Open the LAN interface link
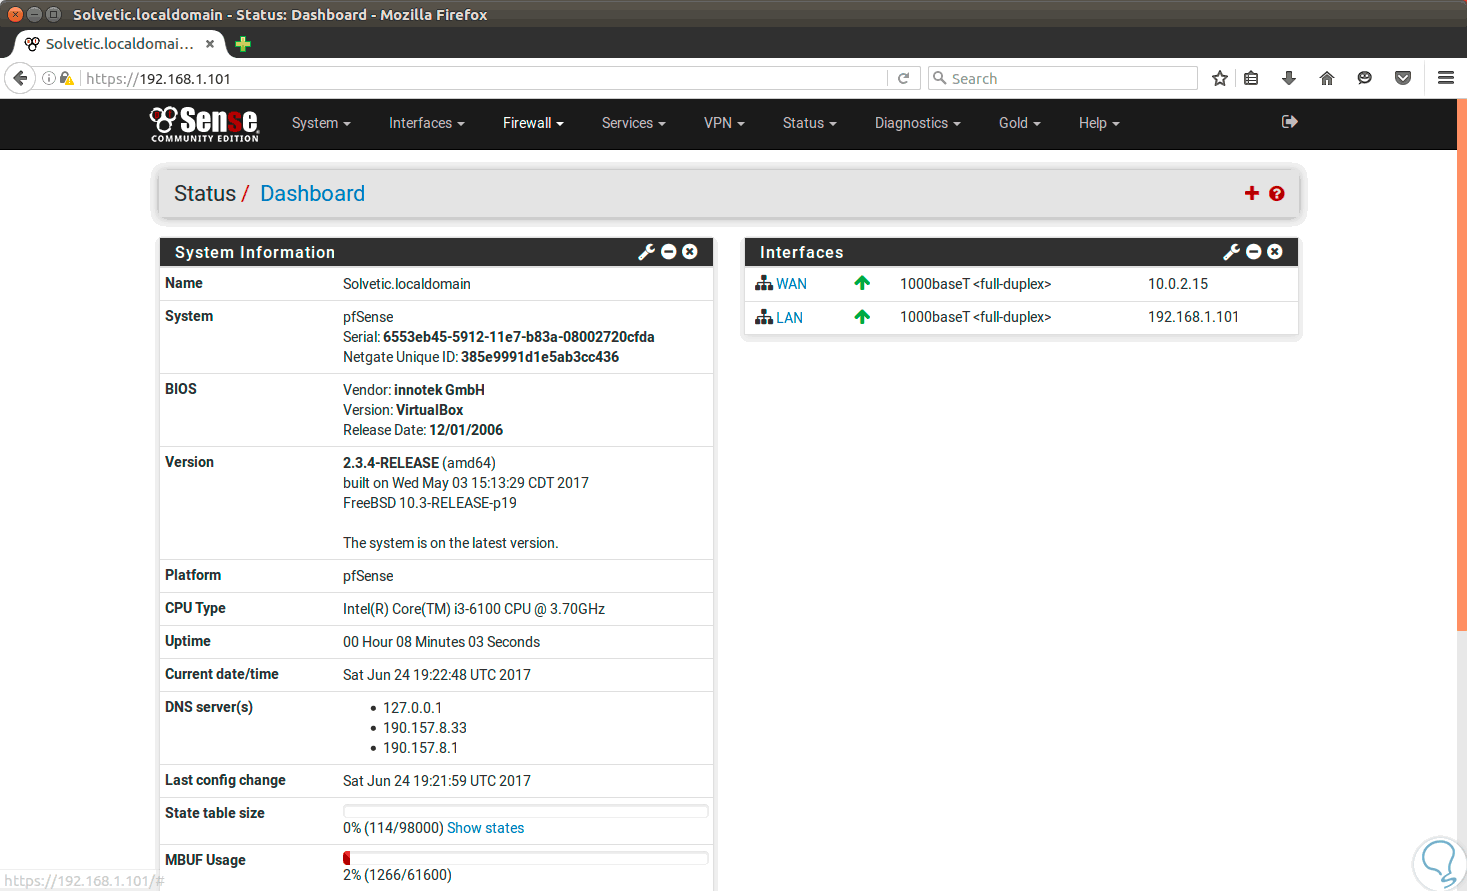1467x891 pixels. coord(790,317)
